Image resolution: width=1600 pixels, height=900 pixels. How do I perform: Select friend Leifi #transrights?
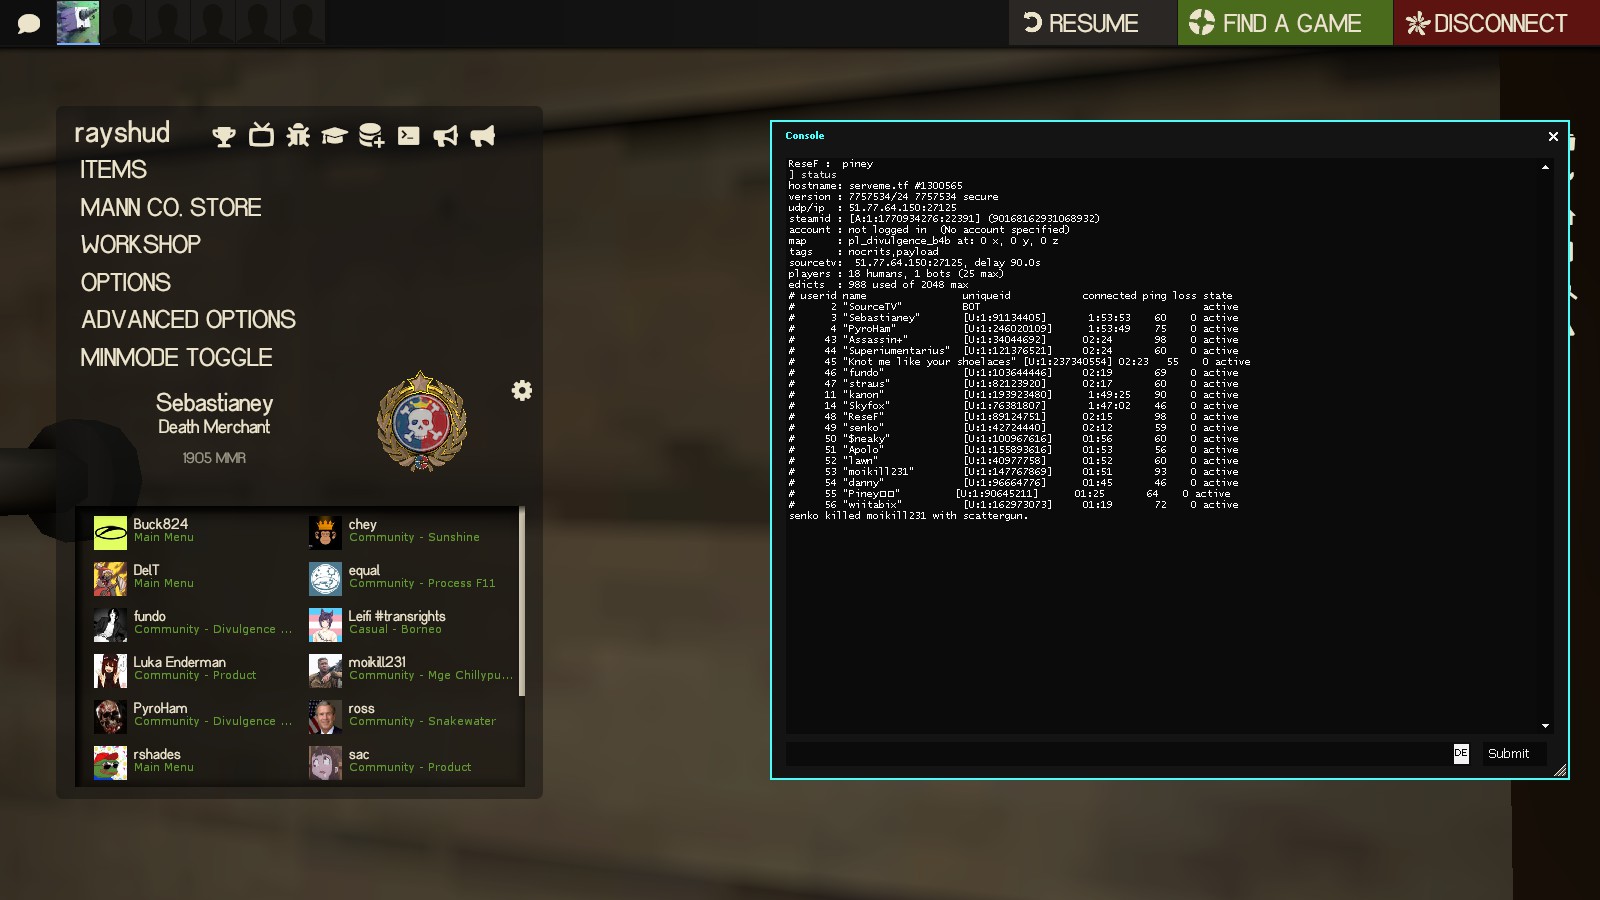[410, 625]
